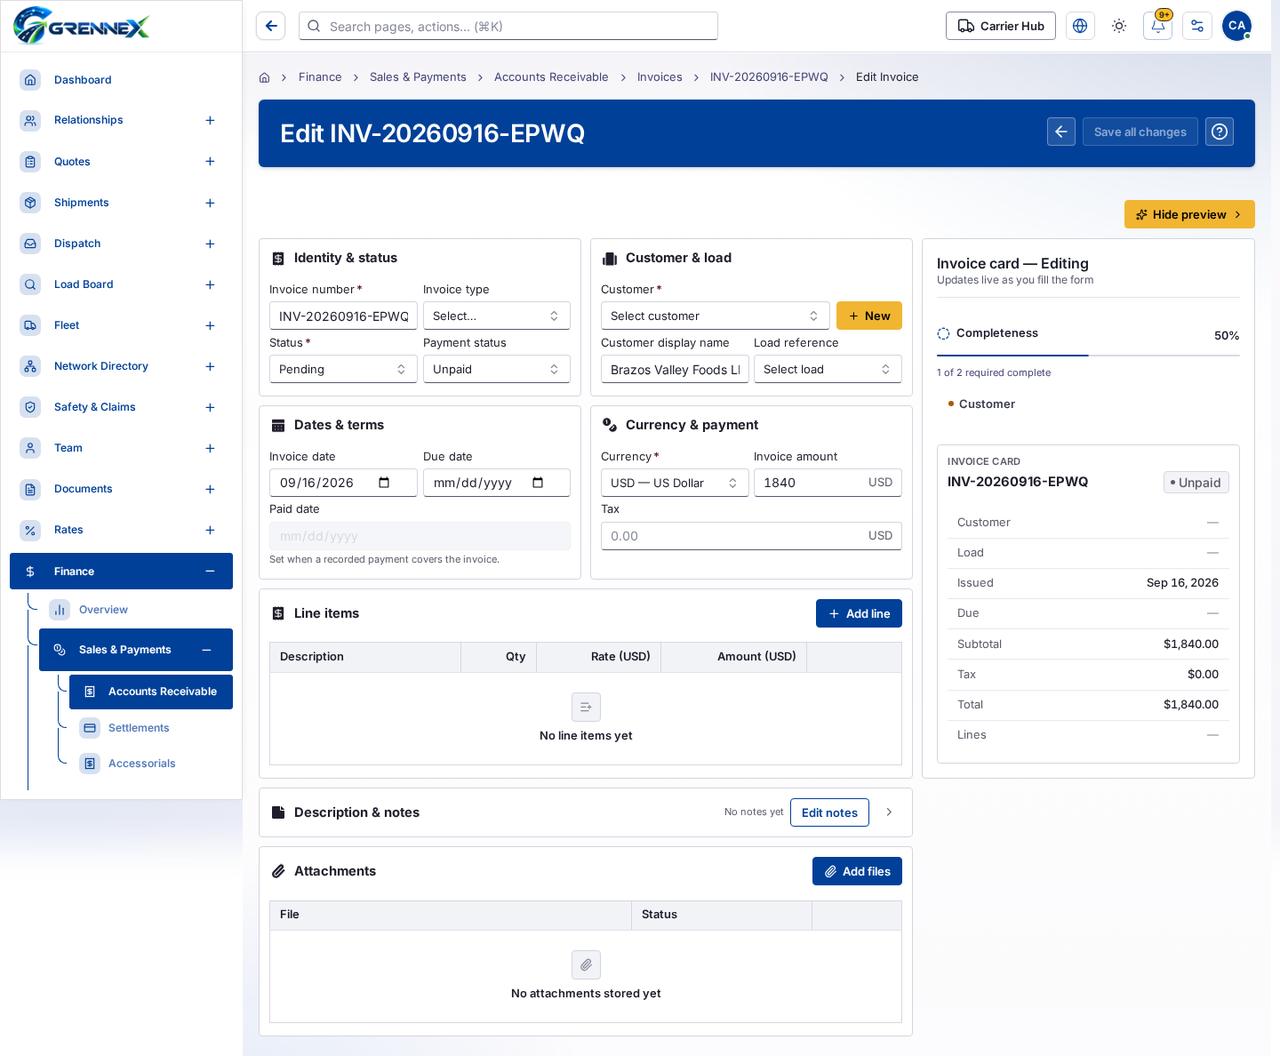Viewport: 1280px width, 1056px height.
Task: Open the Select customer dropdown
Action: click(x=715, y=316)
